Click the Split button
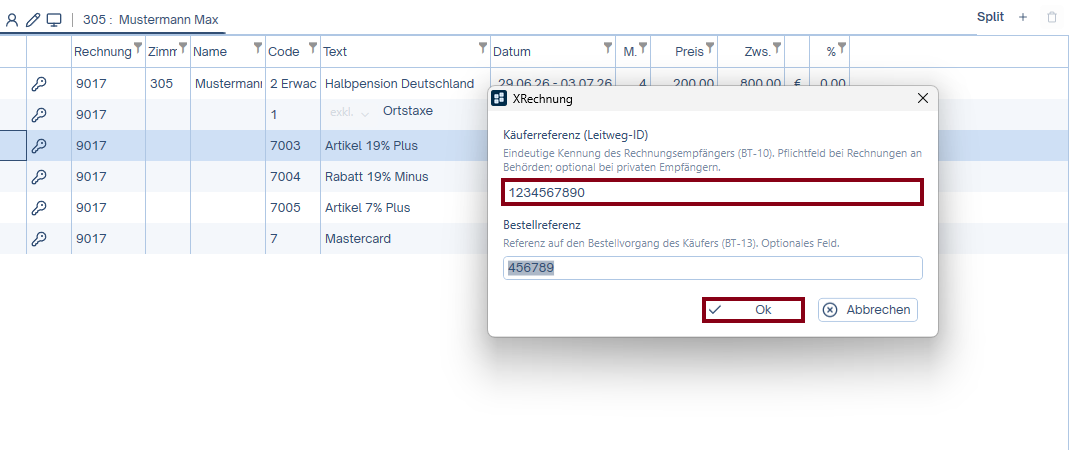Viewport: 1070px width, 450px height. point(990,17)
